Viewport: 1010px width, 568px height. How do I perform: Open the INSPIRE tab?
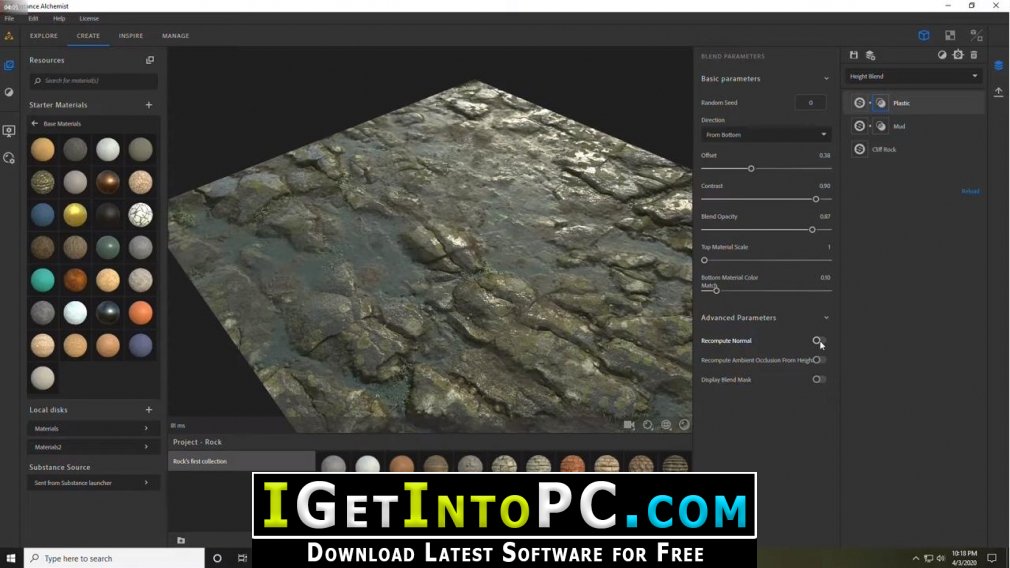point(131,36)
